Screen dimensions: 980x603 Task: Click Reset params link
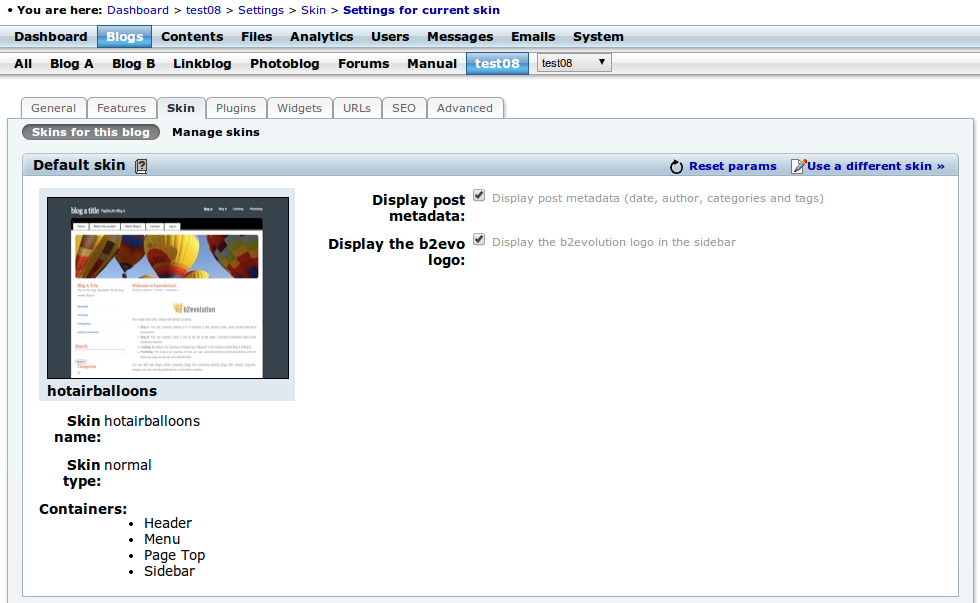tap(732, 166)
